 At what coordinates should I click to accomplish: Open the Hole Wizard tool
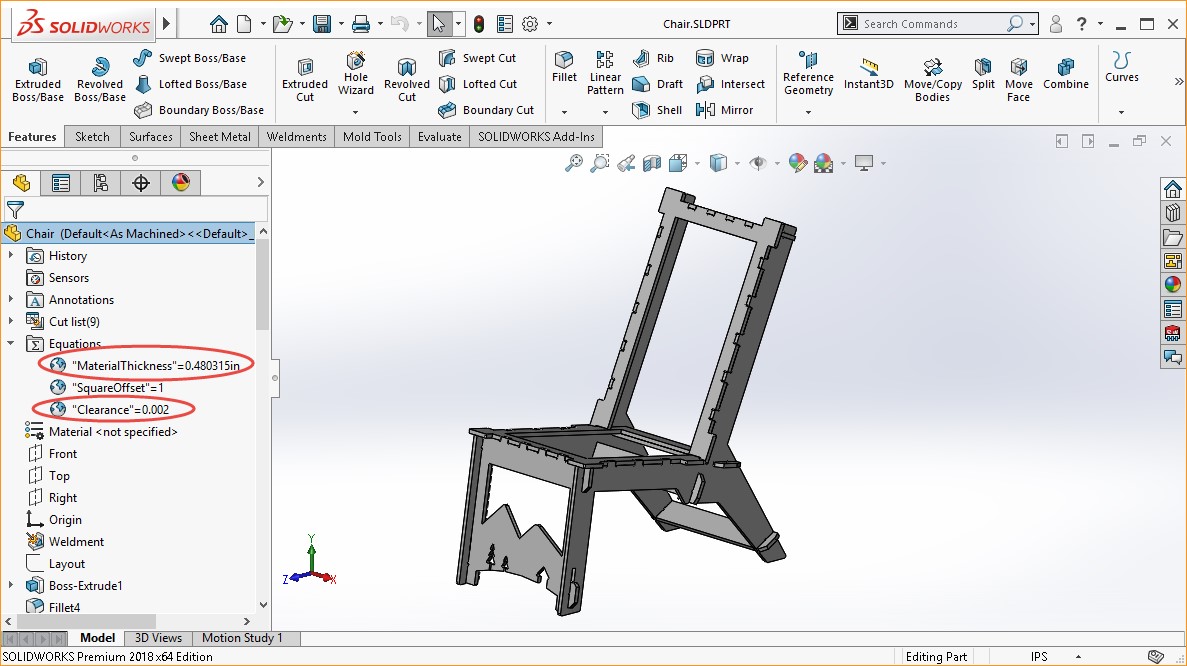356,73
